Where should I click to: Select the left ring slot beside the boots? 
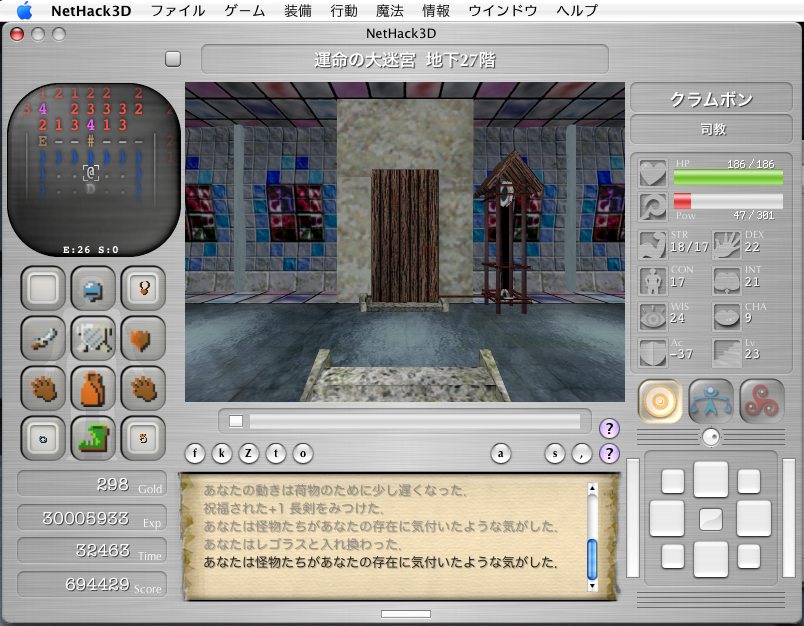point(43,438)
